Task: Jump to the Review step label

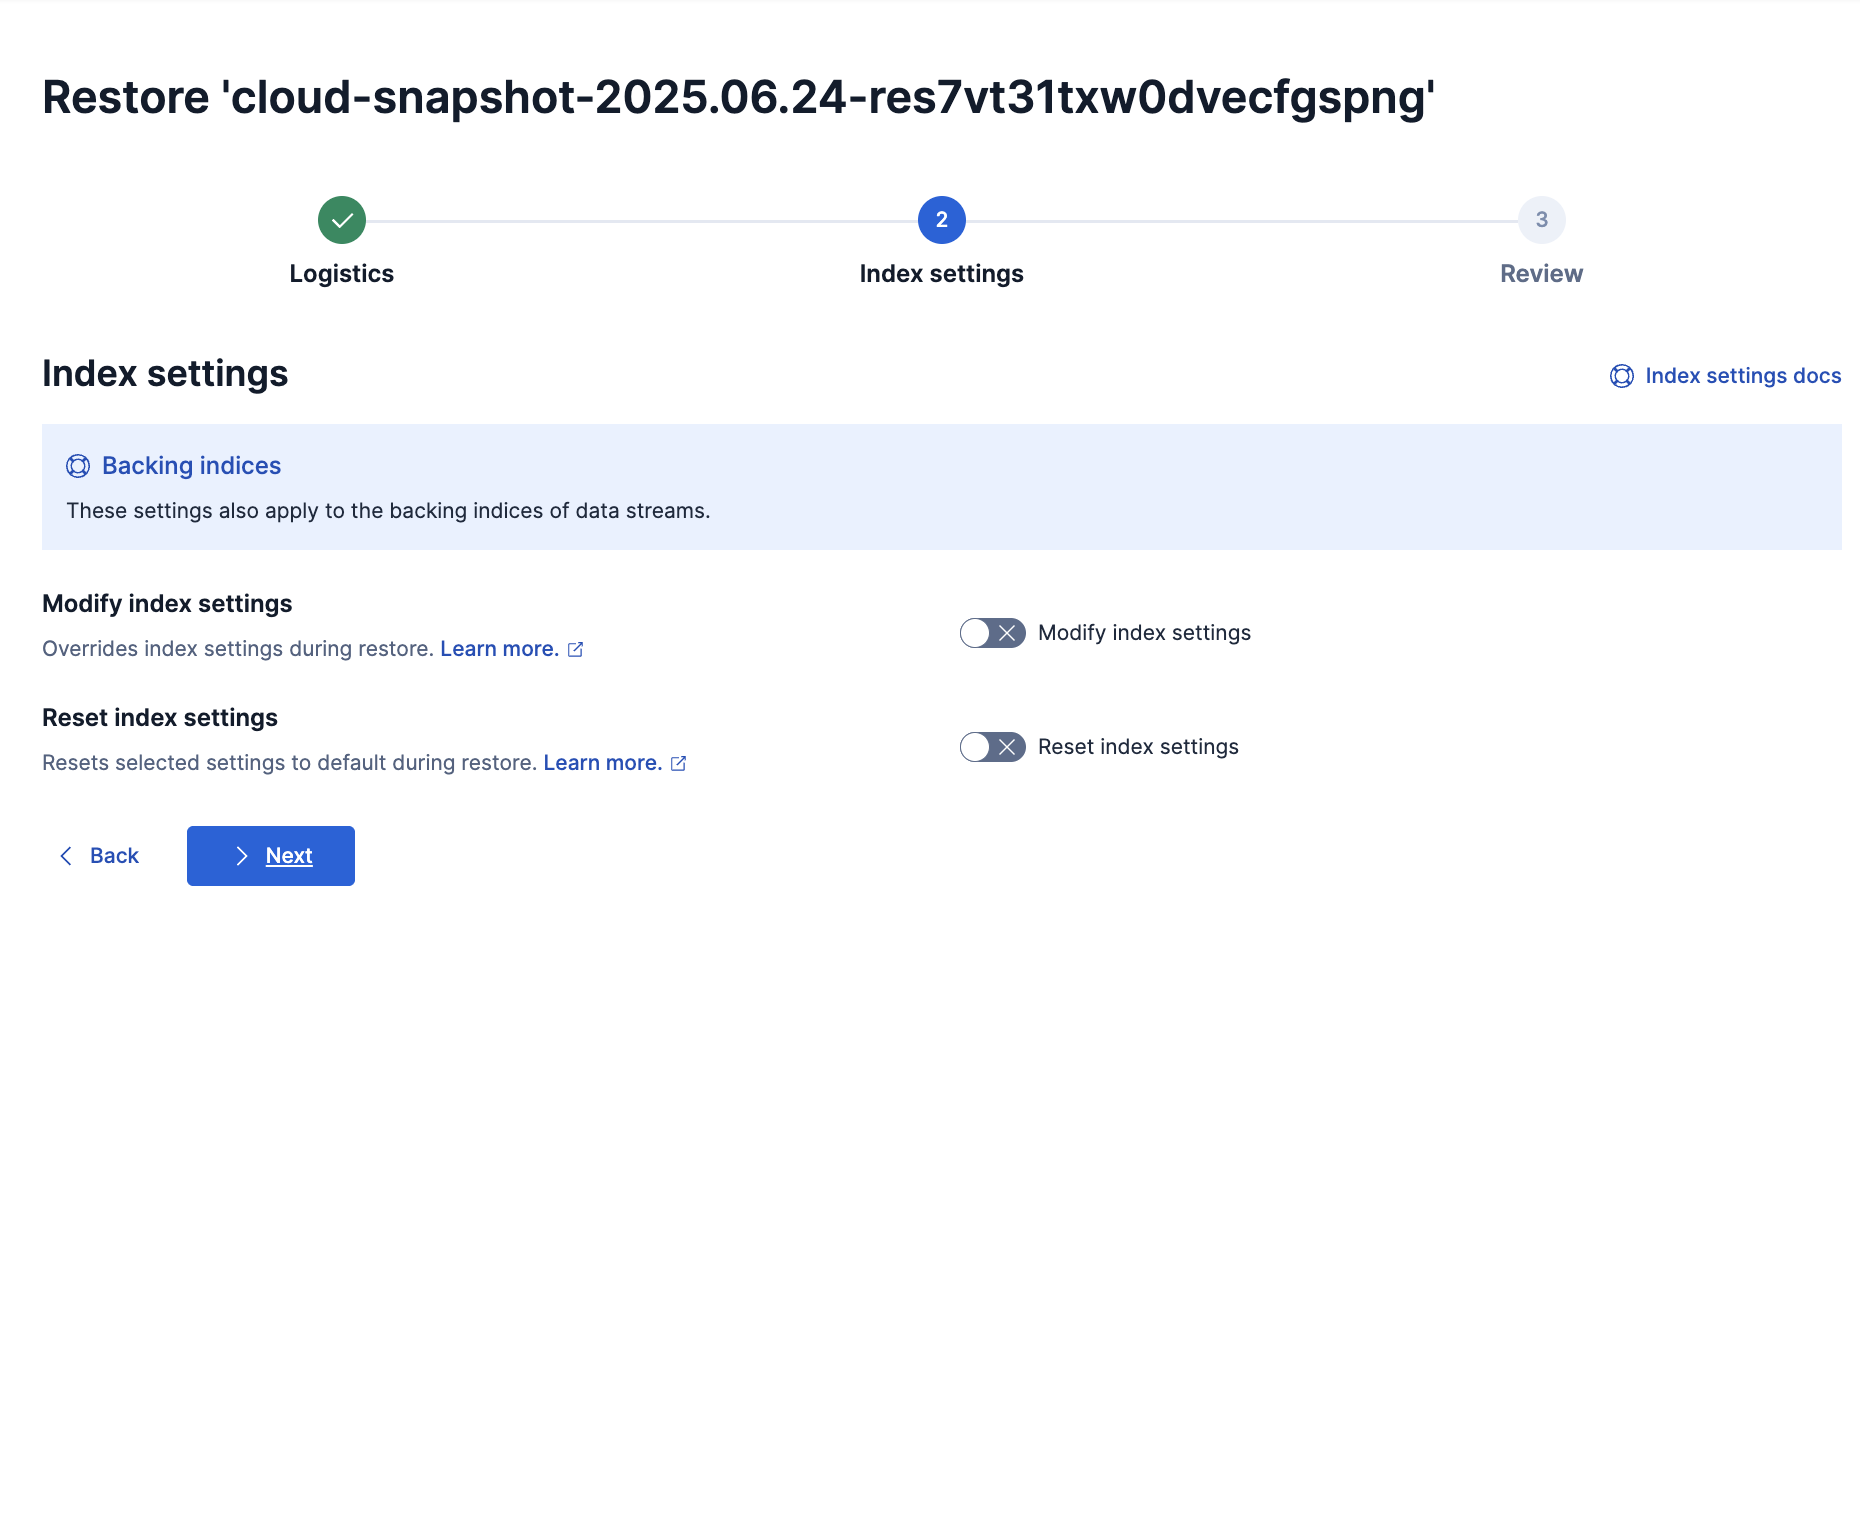Action: (1542, 274)
